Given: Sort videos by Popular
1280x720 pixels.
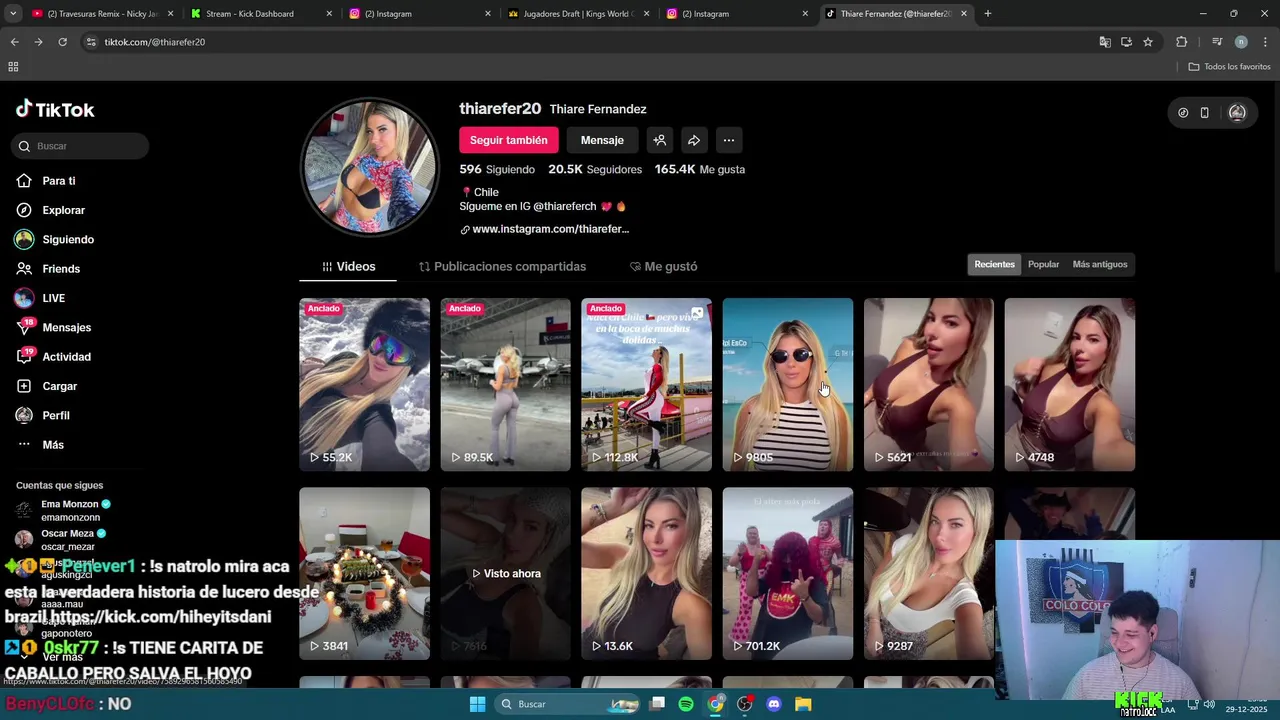Looking at the screenshot, I should click(1043, 264).
